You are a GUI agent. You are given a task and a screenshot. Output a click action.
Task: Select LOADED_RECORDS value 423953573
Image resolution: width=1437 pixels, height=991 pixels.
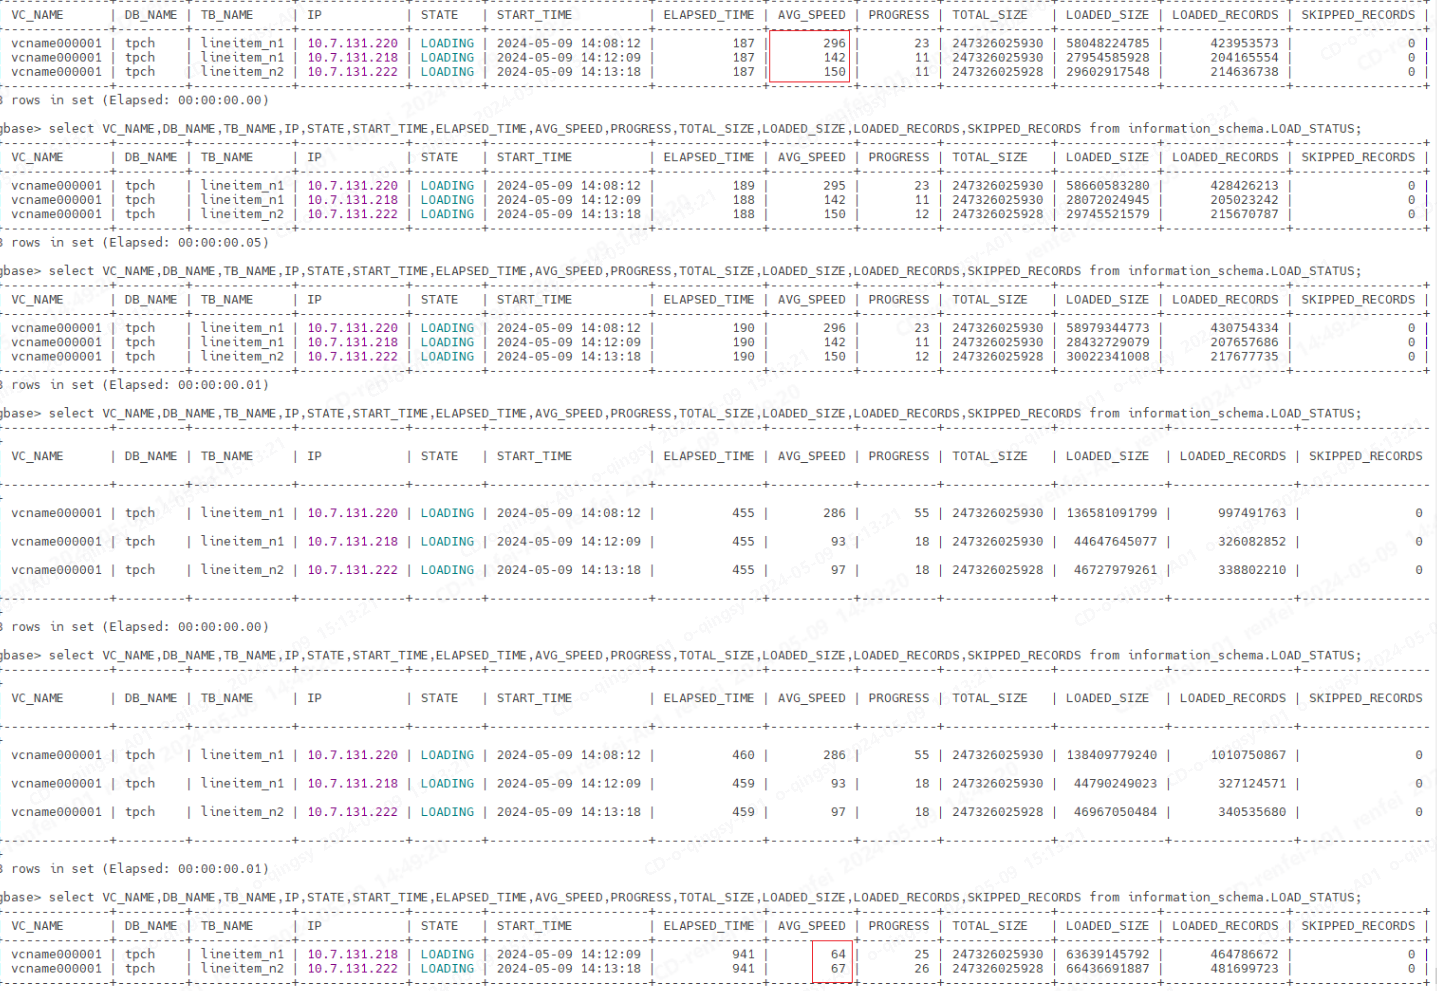point(1244,43)
